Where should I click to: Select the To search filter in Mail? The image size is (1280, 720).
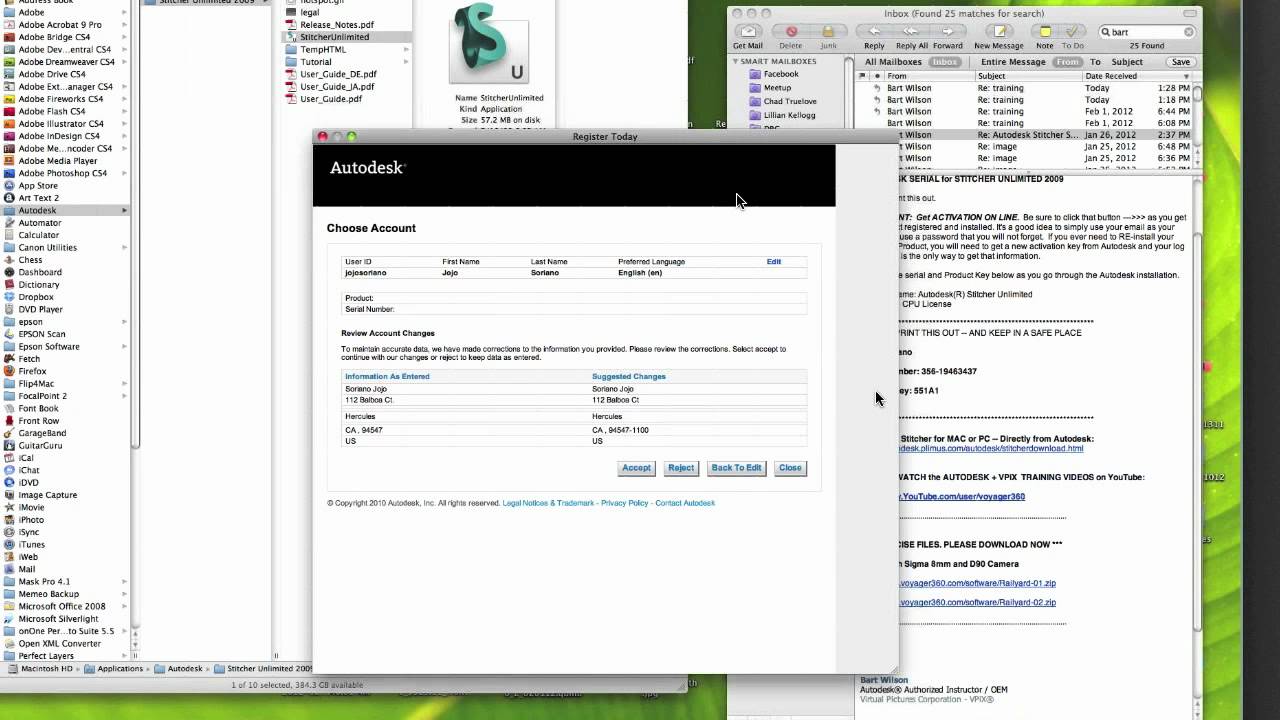(x=1095, y=62)
